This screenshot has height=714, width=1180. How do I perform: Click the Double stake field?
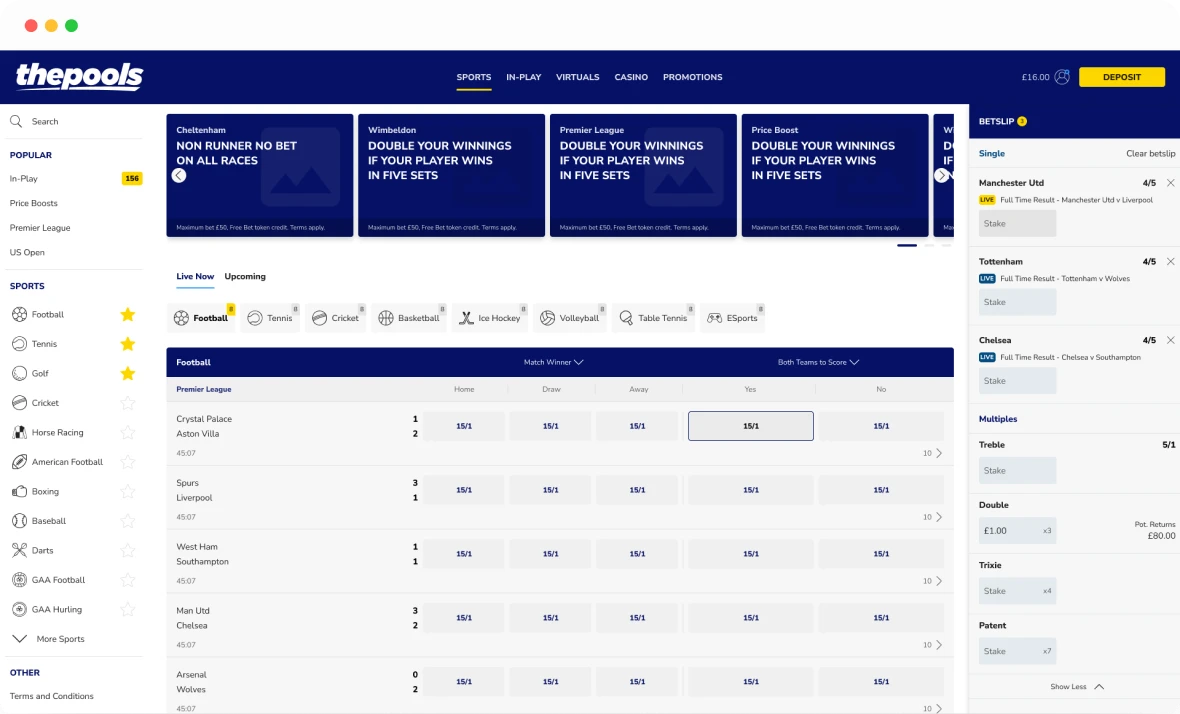[1017, 530]
